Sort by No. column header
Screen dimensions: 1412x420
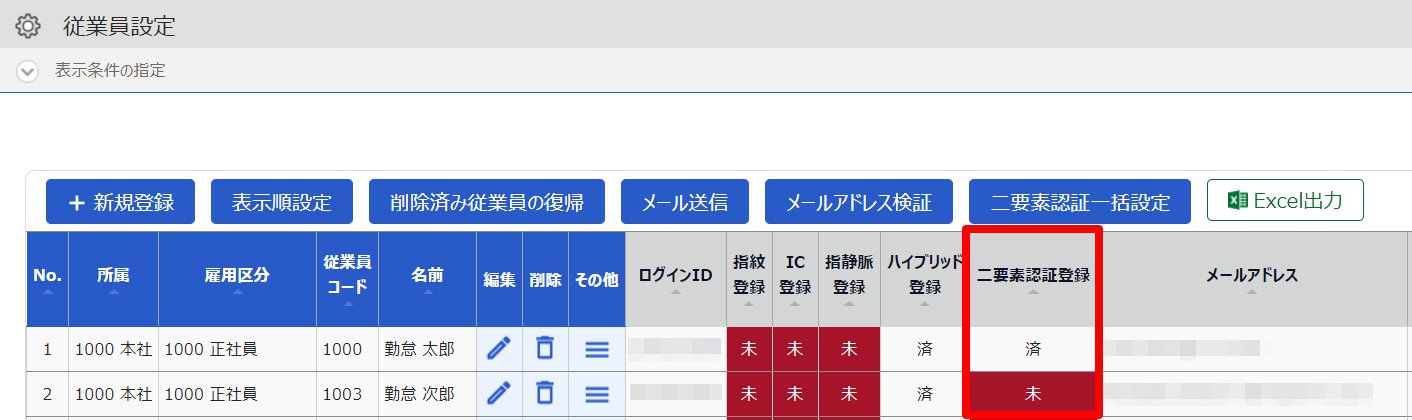48,279
